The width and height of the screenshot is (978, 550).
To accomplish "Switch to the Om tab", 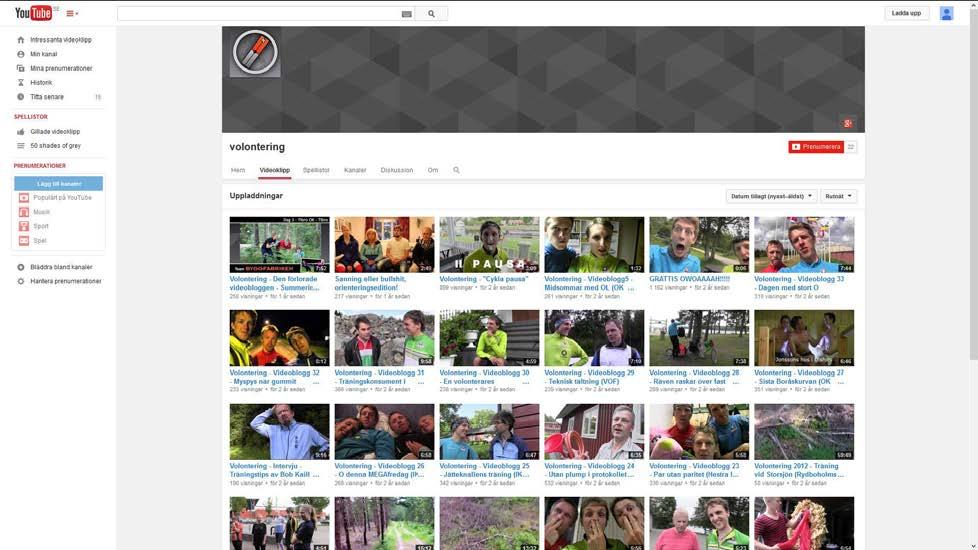I will (433, 170).
